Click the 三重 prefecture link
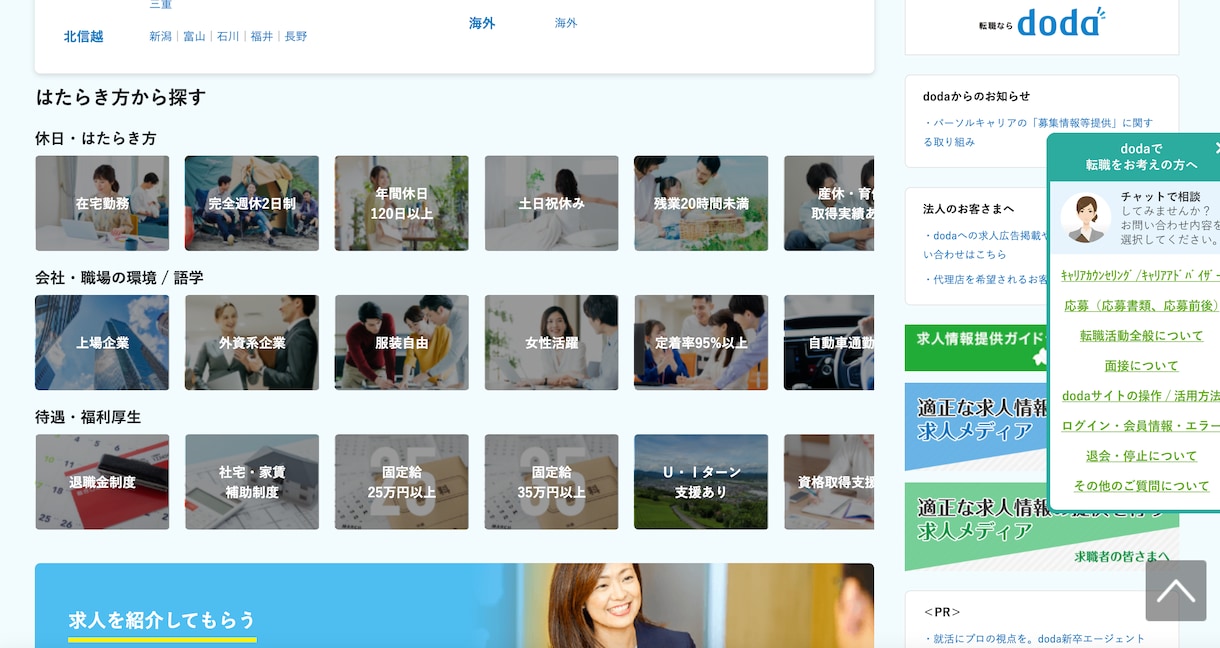The image size is (1220, 648). tap(160, 4)
